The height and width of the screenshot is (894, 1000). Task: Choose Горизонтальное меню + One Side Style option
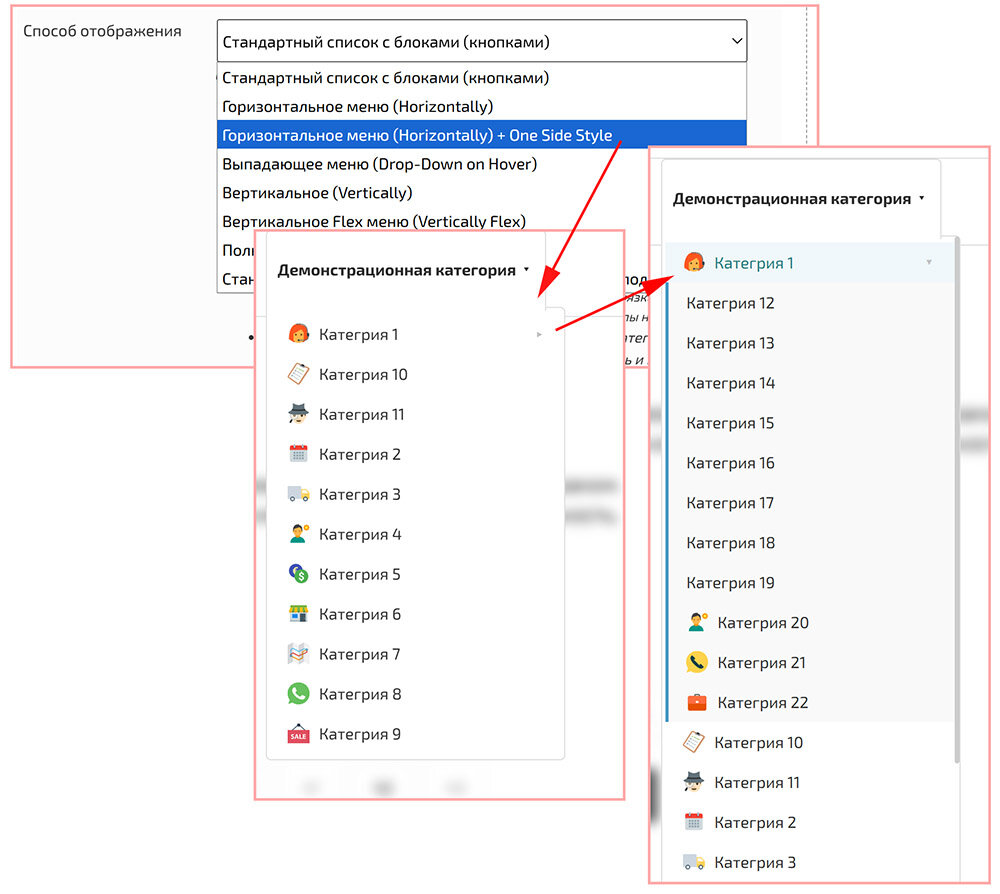[417, 135]
